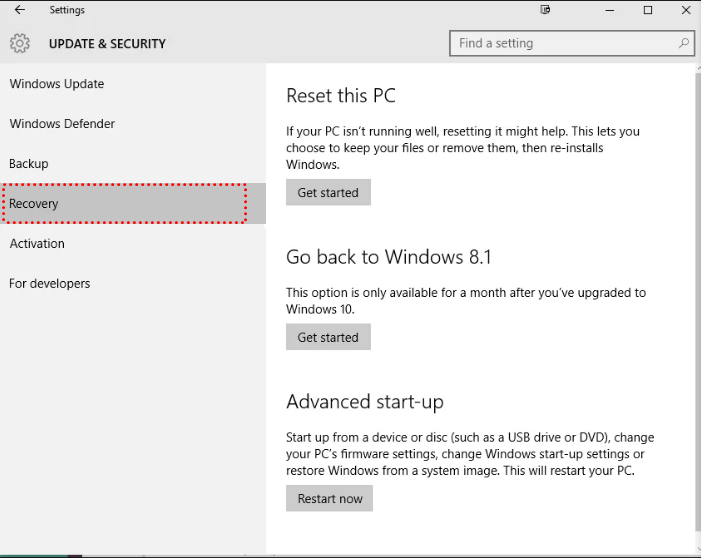The height and width of the screenshot is (560, 701).
Task: Maximize the Settings window
Action: pos(648,10)
